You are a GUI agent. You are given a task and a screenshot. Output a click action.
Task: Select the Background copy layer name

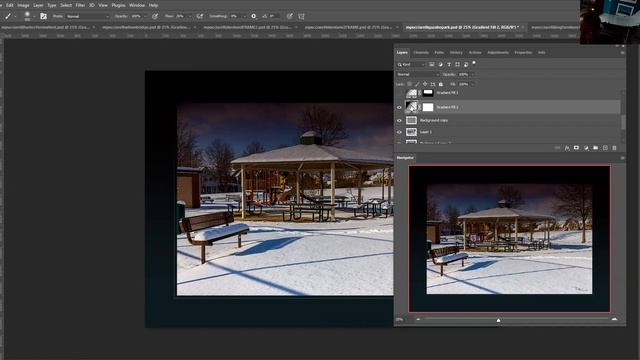(434, 120)
